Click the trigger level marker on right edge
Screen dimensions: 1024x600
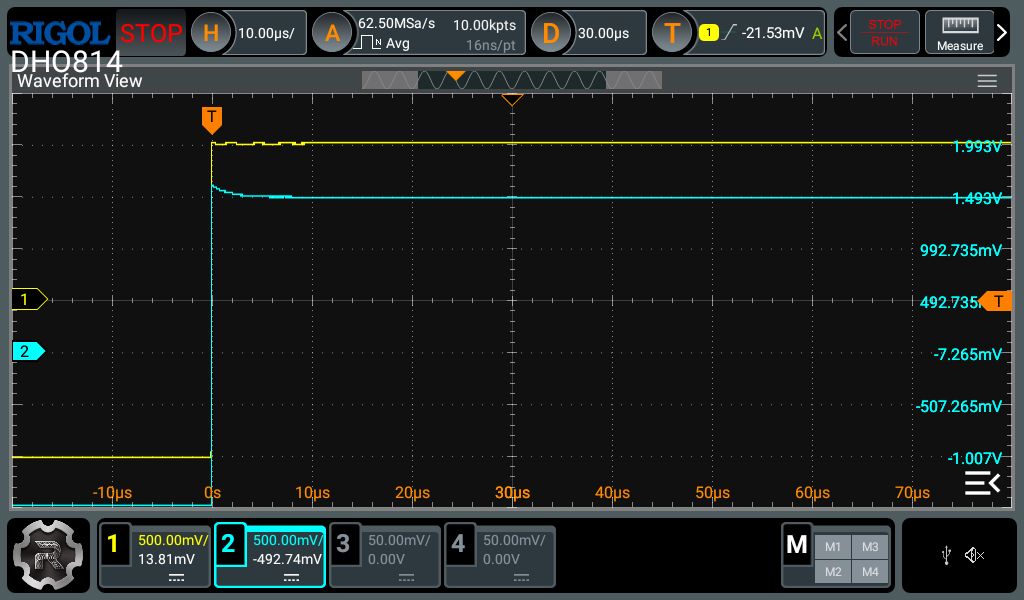pos(997,301)
